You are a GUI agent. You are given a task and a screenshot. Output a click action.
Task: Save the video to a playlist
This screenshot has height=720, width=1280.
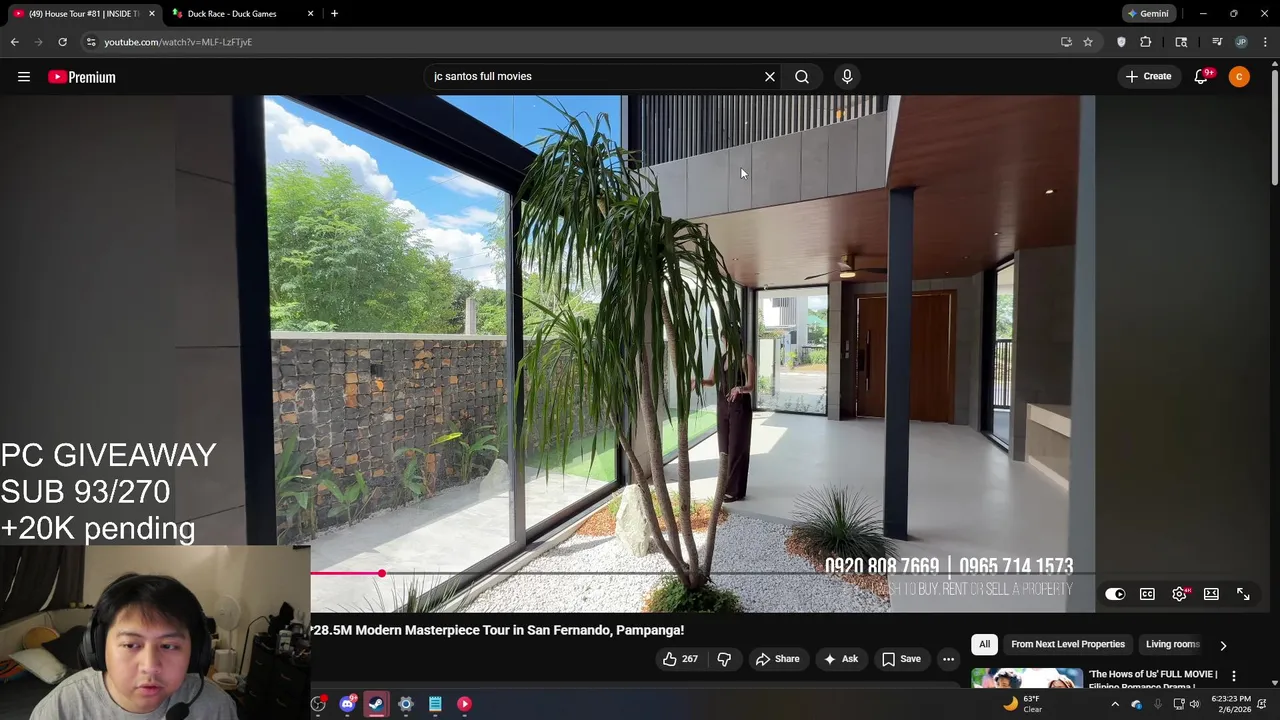point(901,659)
